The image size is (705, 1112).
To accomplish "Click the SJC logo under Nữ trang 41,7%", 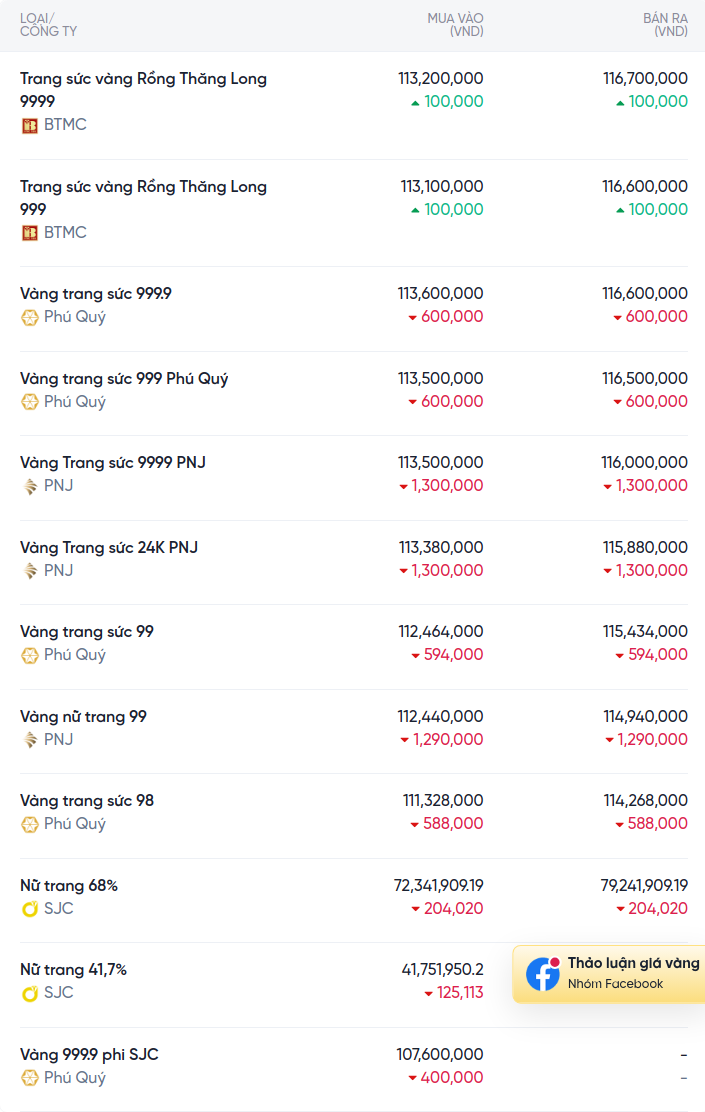I will 30,993.
